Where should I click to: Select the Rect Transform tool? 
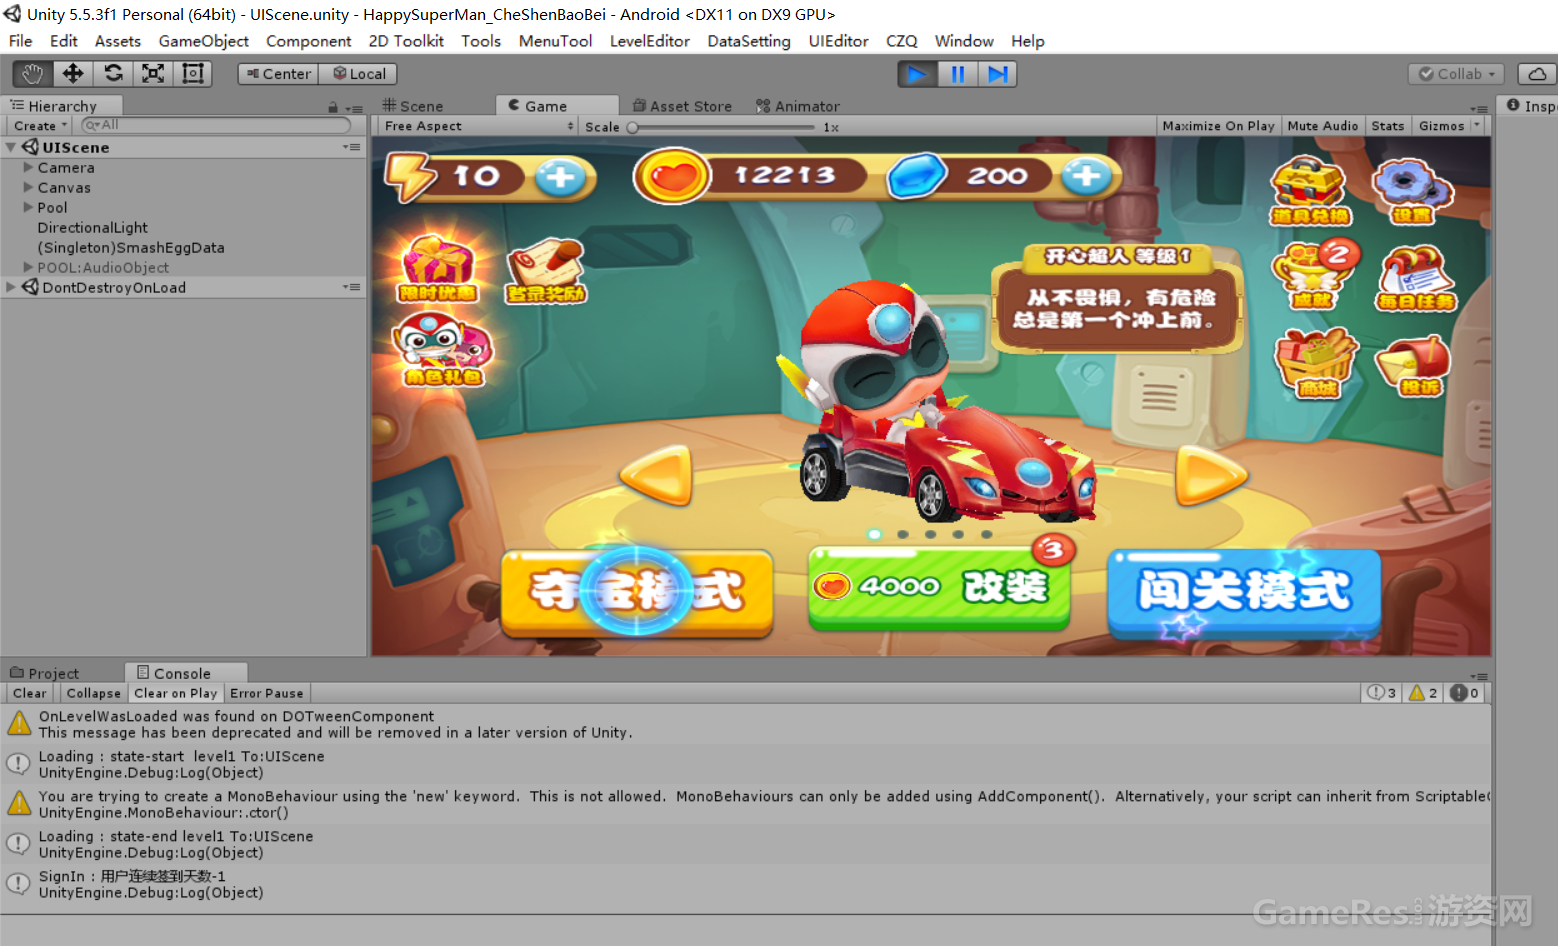tap(192, 73)
